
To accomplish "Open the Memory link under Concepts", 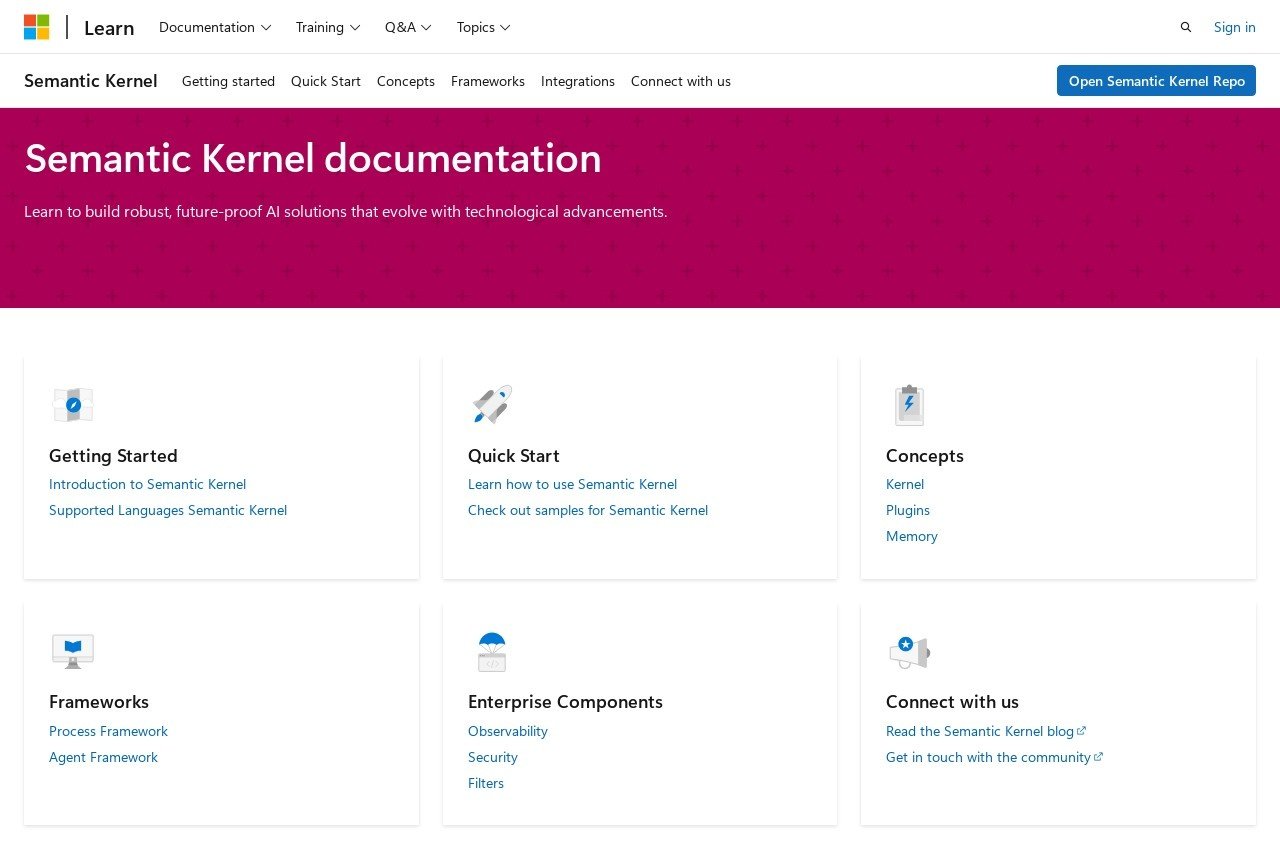I will coord(912,536).
